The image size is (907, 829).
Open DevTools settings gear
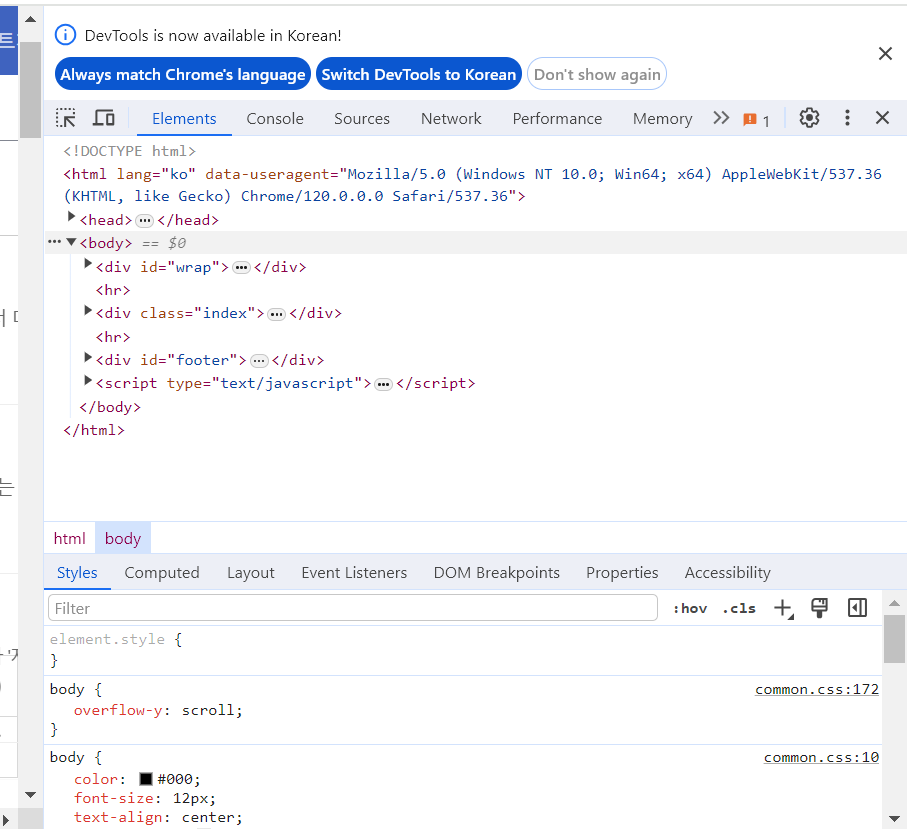tap(809, 118)
